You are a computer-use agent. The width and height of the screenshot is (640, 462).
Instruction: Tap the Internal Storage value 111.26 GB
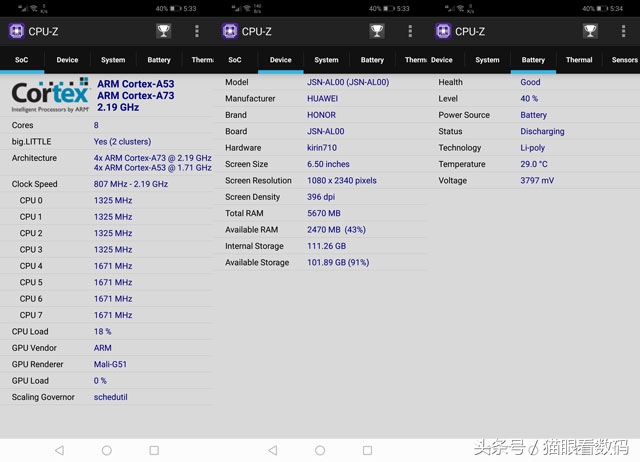327,246
